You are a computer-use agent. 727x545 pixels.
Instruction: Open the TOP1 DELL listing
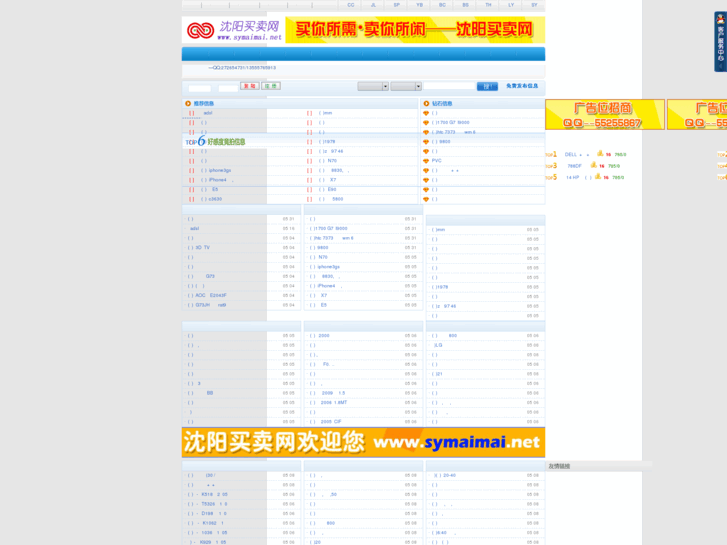tap(577, 154)
